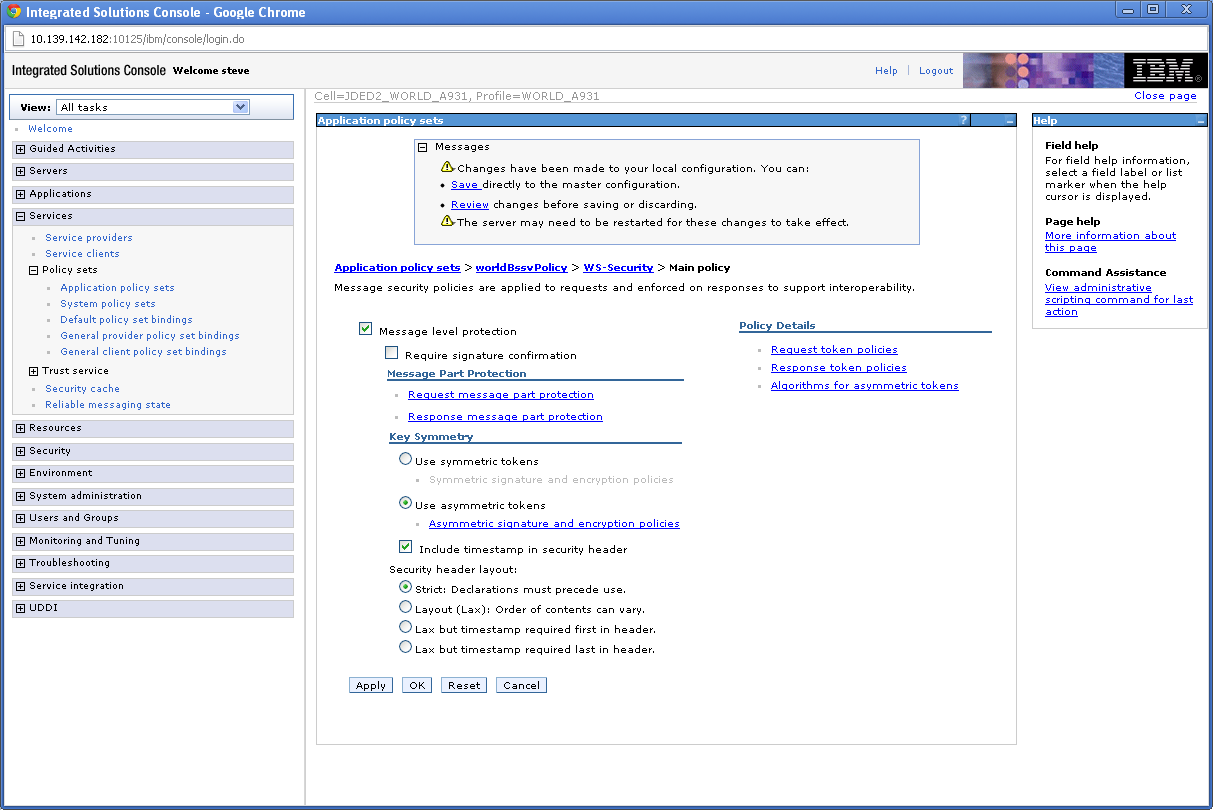Open Service clients in navigation
Screen dimensions: 1213x810
click(82, 254)
